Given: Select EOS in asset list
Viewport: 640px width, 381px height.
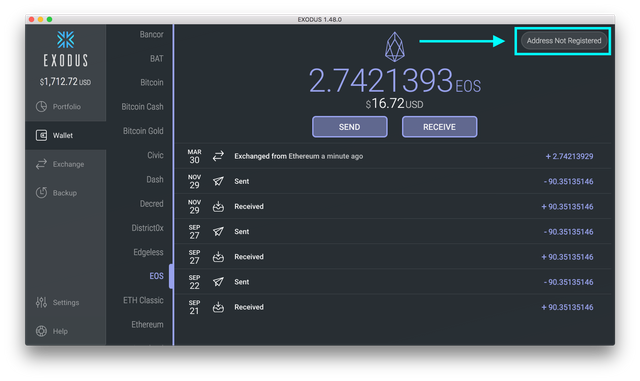Looking at the screenshot, I should [156, 276].
